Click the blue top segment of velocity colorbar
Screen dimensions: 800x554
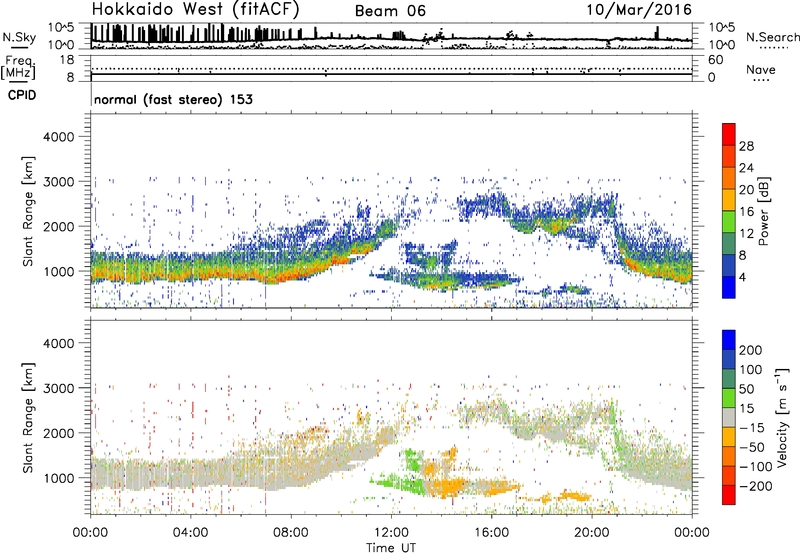click(729, 340)
